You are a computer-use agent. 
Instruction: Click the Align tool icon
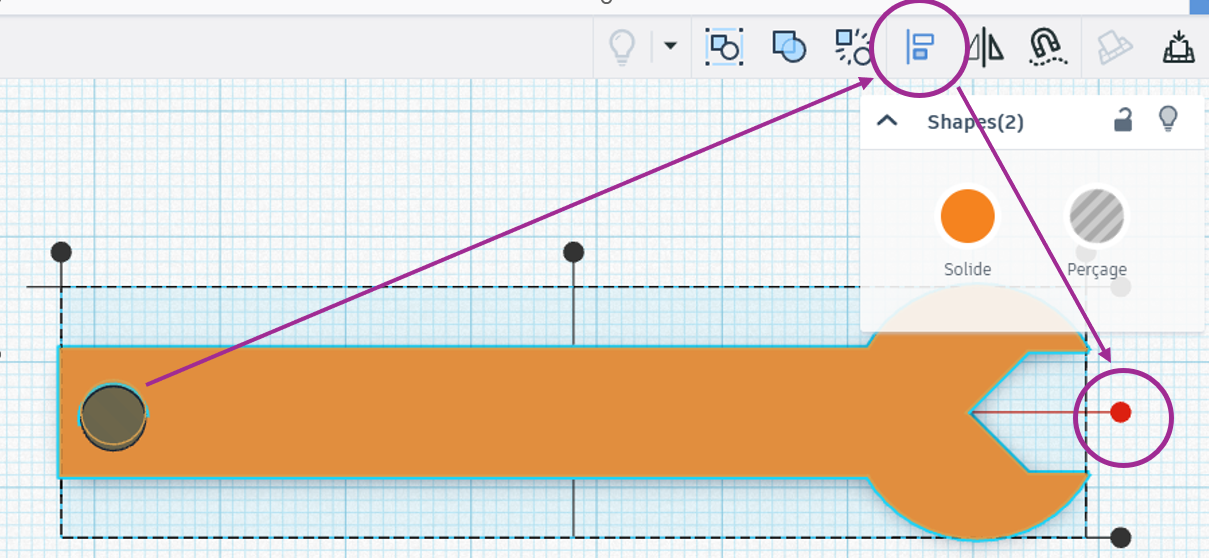click(x=919, y=47)
